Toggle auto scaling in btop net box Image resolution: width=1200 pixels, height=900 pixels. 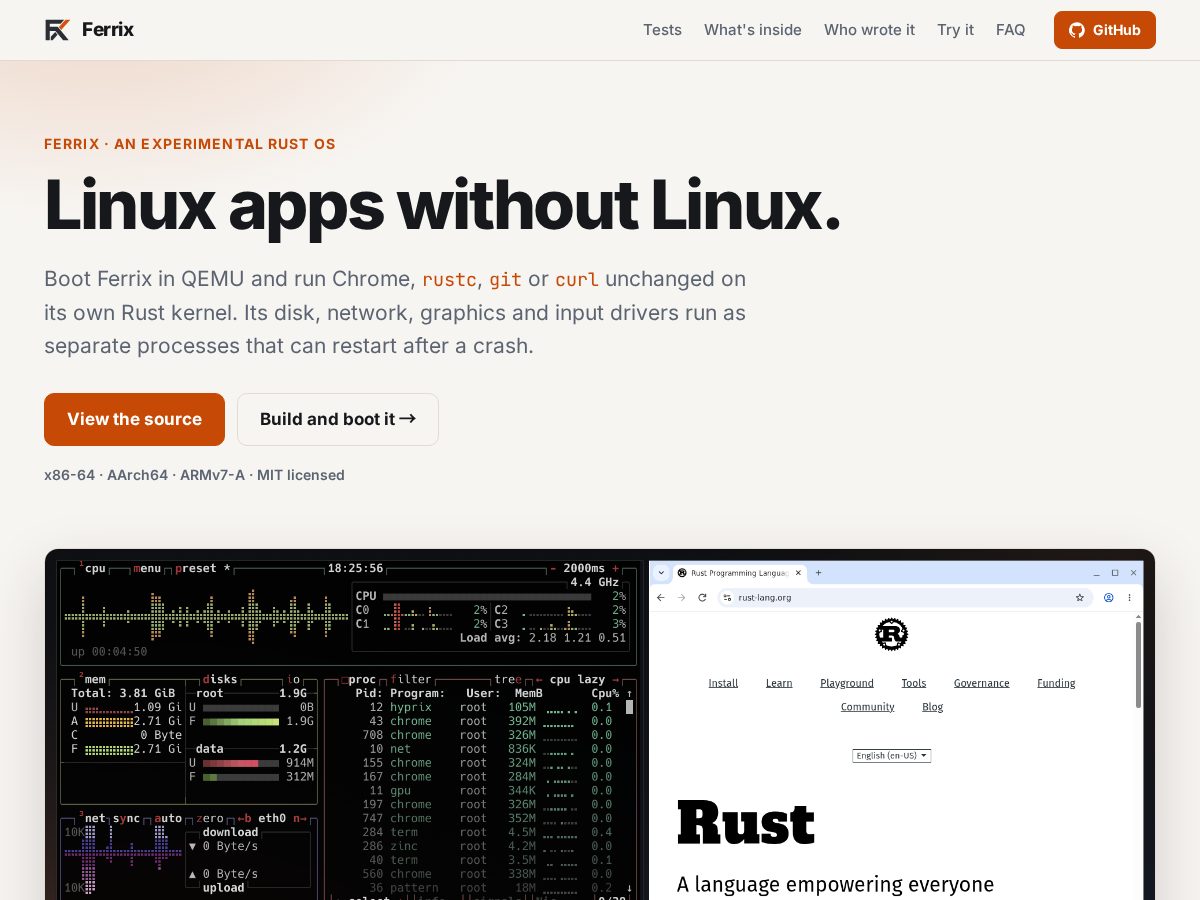(168, 818)
